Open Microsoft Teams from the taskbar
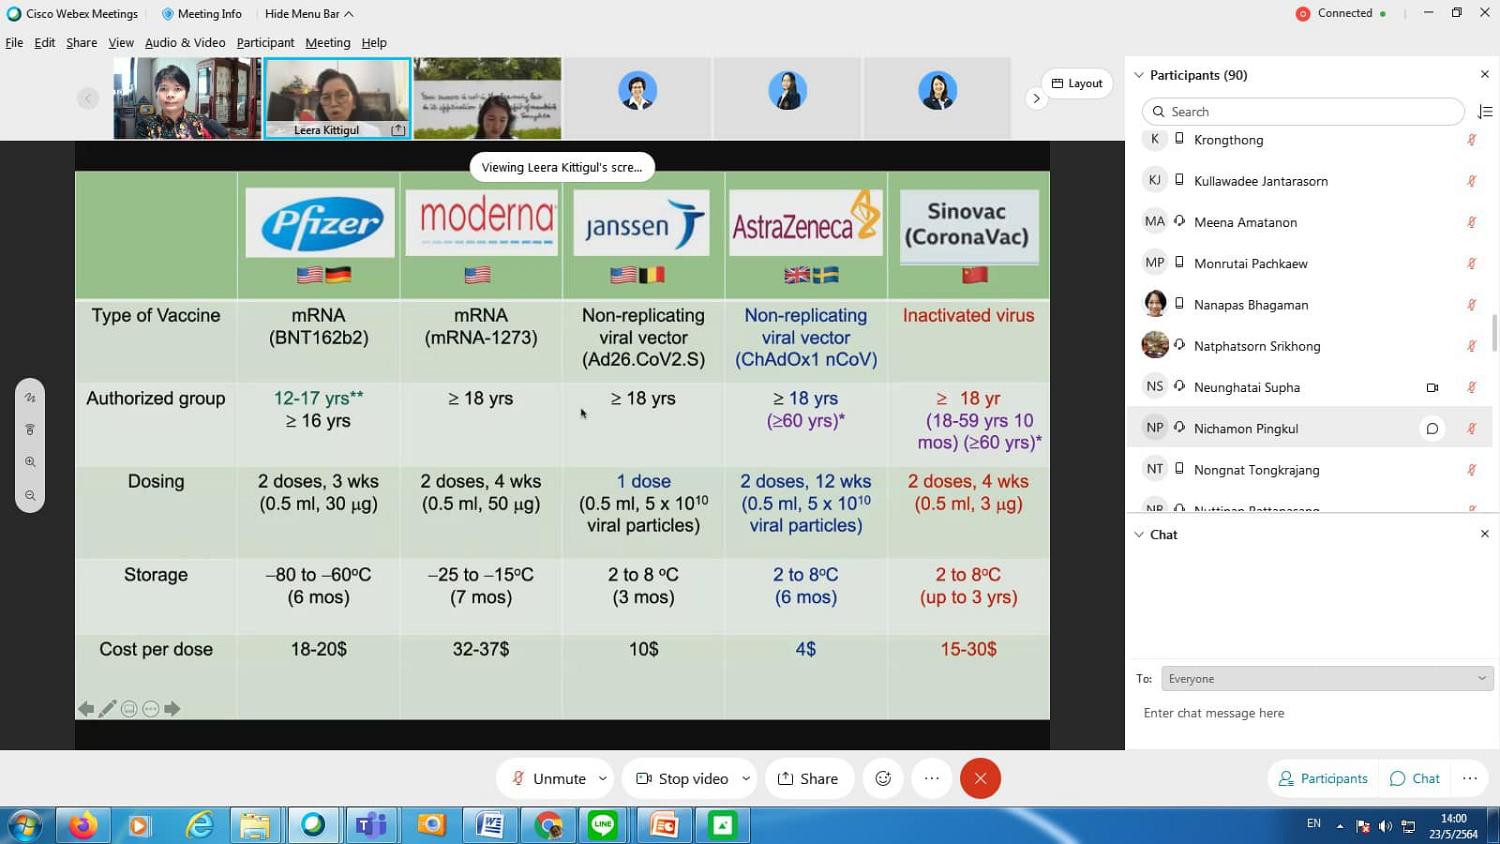 [371, 825]
